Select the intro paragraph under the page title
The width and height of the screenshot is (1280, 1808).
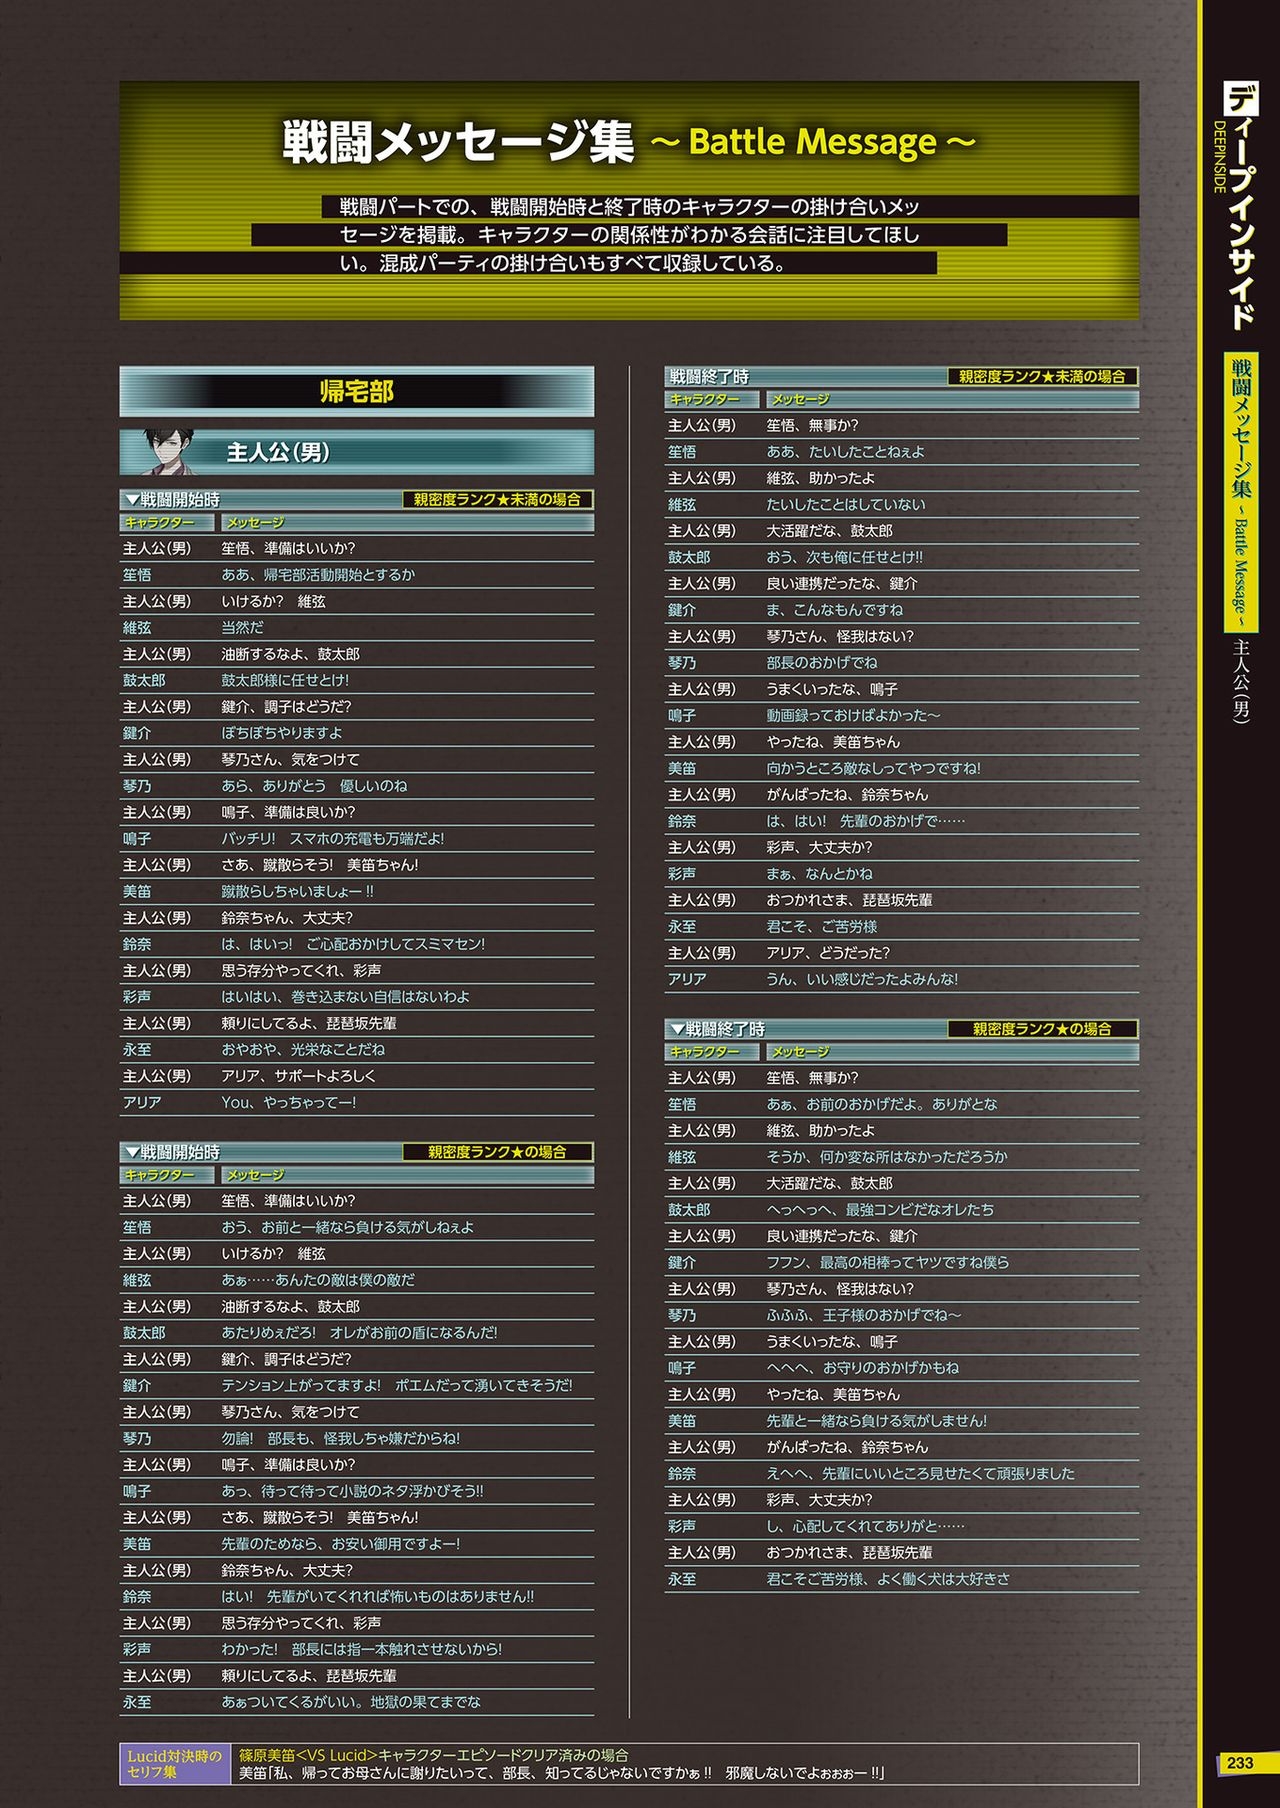click(x=630, y=235)
